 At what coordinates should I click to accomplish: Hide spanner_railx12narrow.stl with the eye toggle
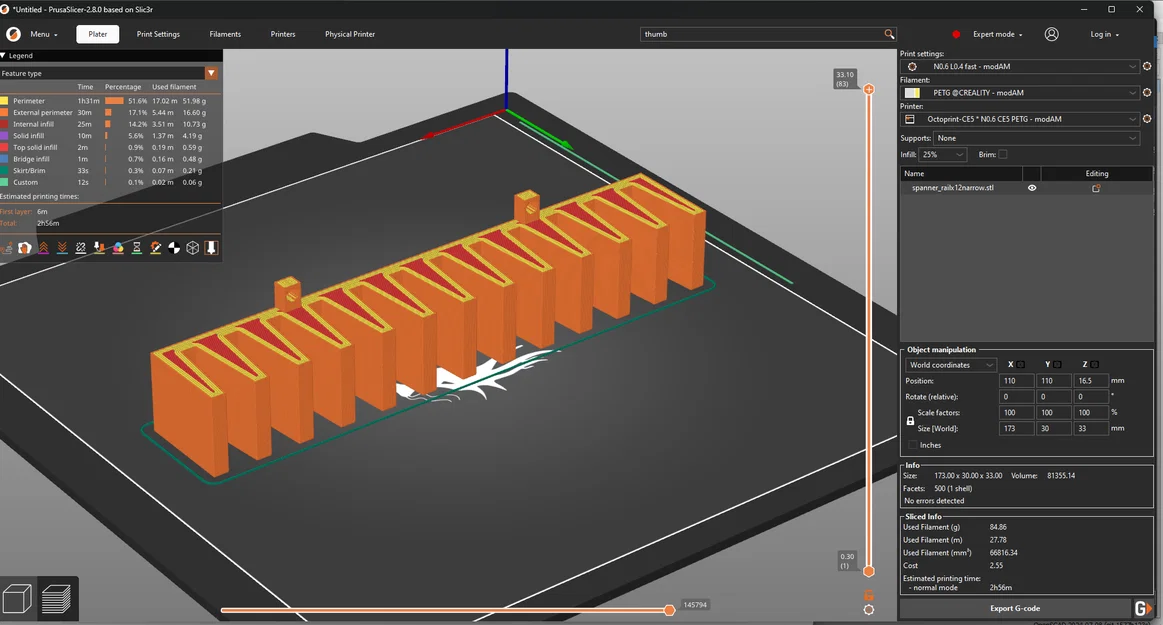(1031, 187)
